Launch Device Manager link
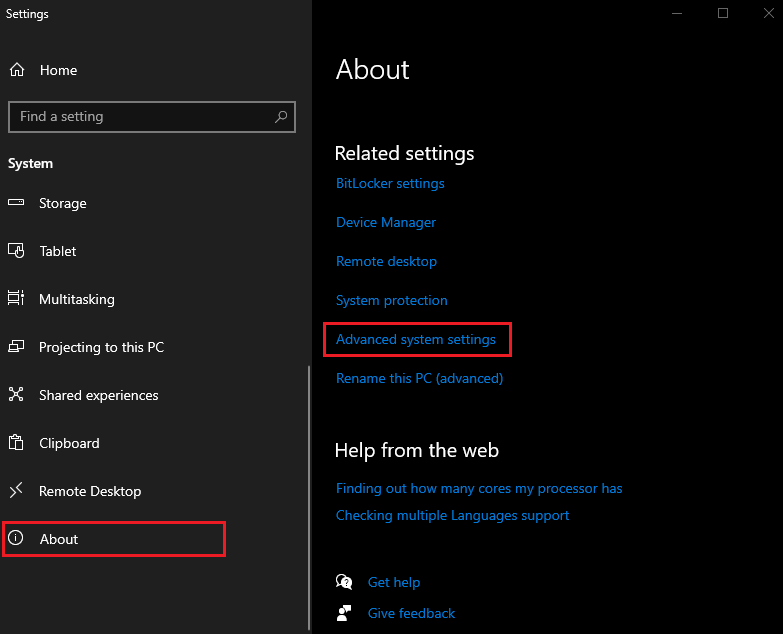This screenshot has height=634, width=783. pyautogui.click(x=386, y=223)
